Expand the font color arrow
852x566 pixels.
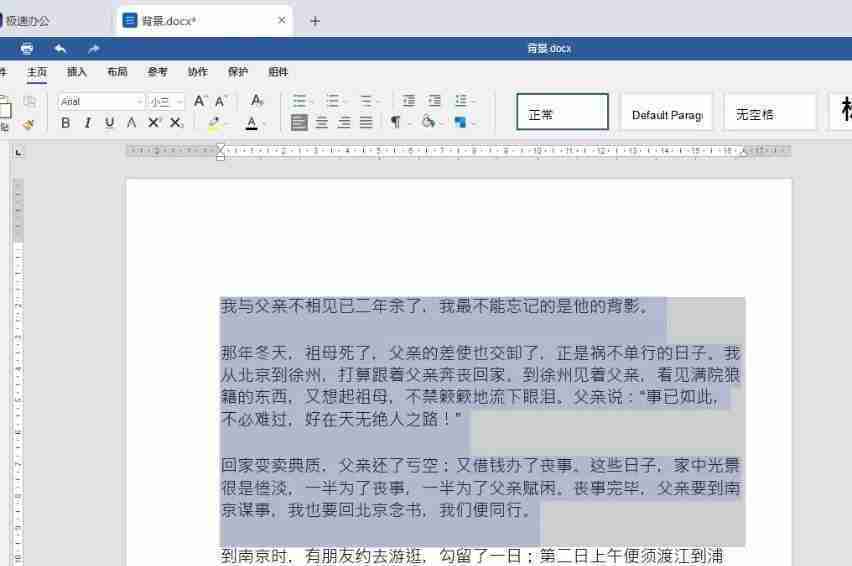click(264, 124)
